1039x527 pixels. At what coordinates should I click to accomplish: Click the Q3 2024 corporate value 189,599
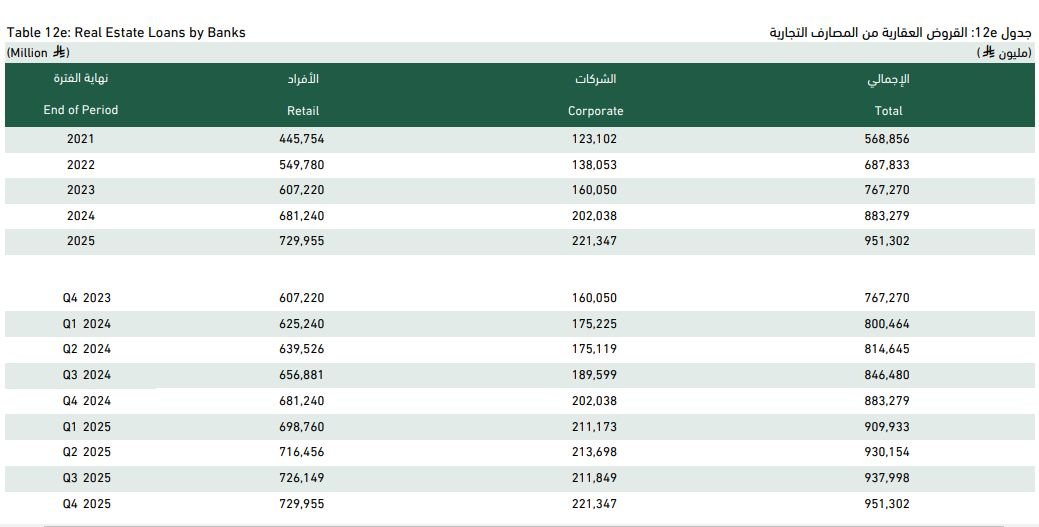(594, 375)
